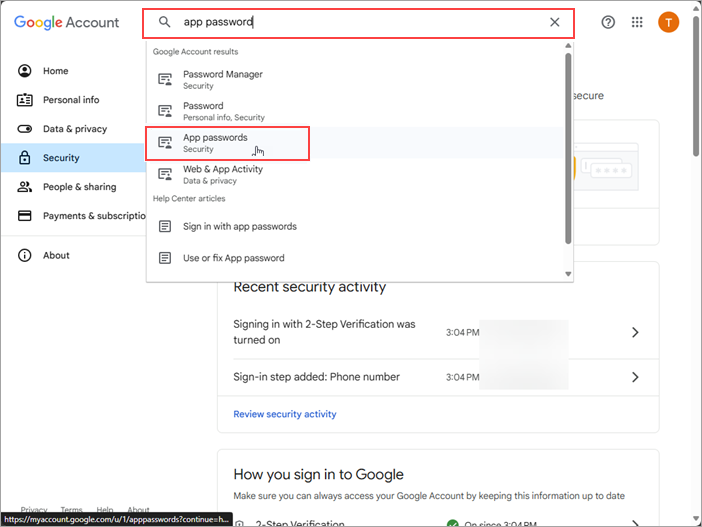
Task: Click the Data & privacy sidebar icon
Action: pyautogui.click(x=25, y=129)
